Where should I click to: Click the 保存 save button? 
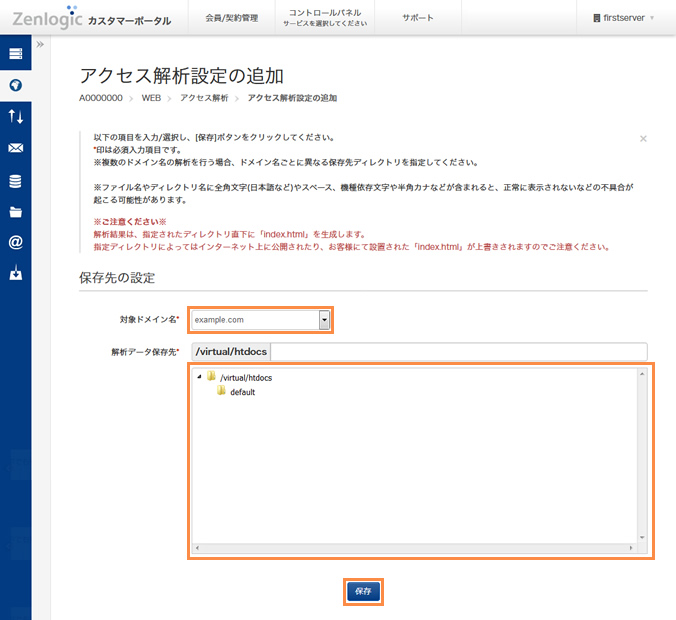pos(363,591)
